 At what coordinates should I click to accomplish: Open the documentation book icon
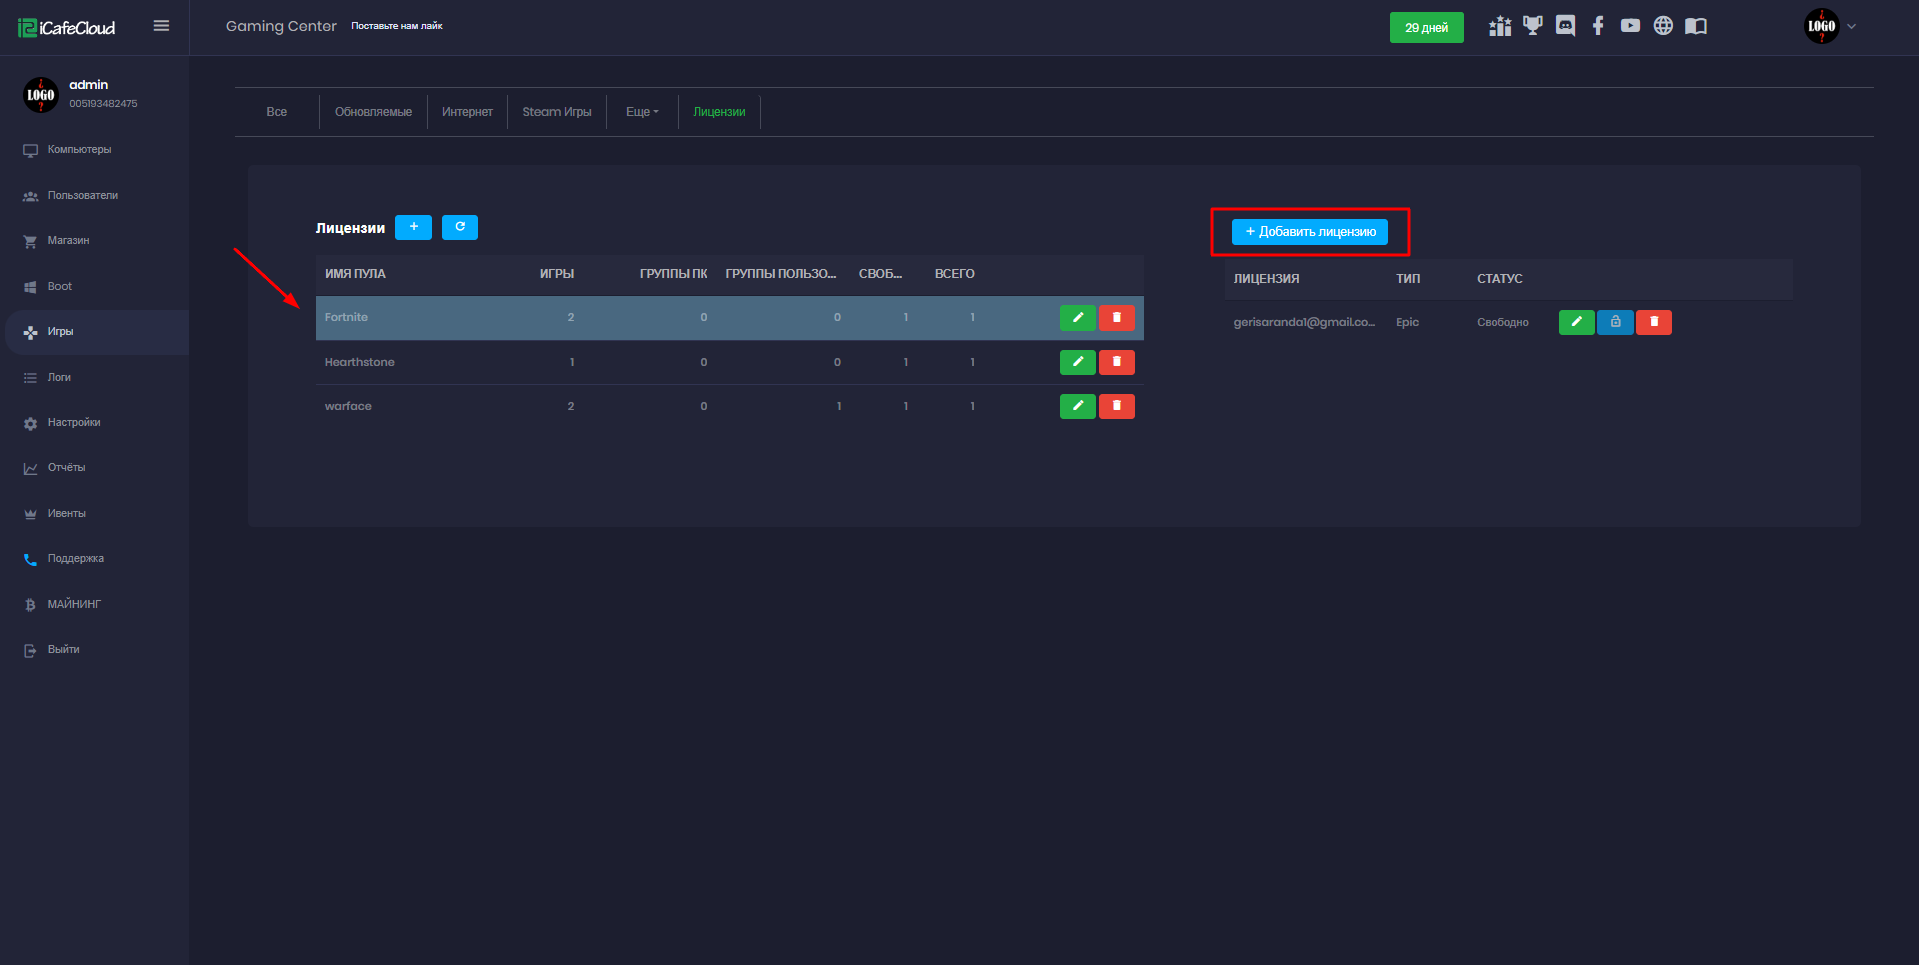point(1696,26)
